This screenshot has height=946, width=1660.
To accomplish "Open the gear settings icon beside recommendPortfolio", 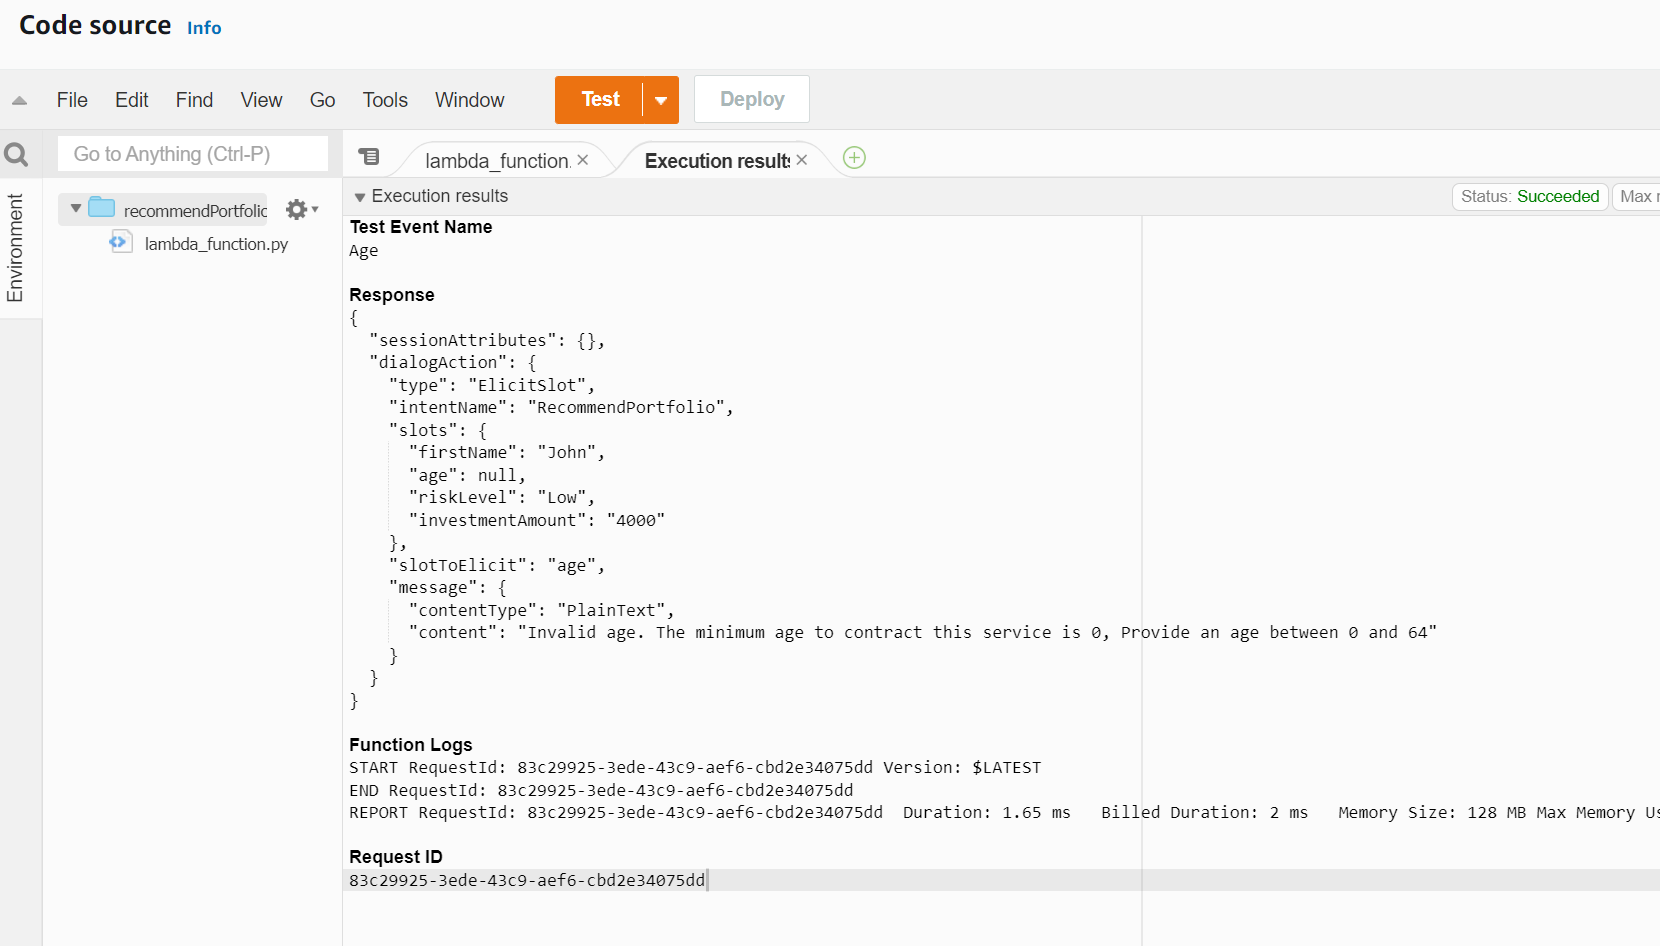I will (x=295, y=209).
